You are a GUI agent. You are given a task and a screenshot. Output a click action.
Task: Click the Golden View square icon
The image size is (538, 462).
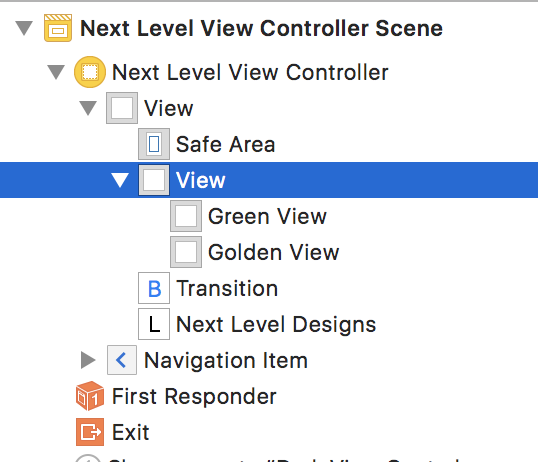(x=186, y=252)
